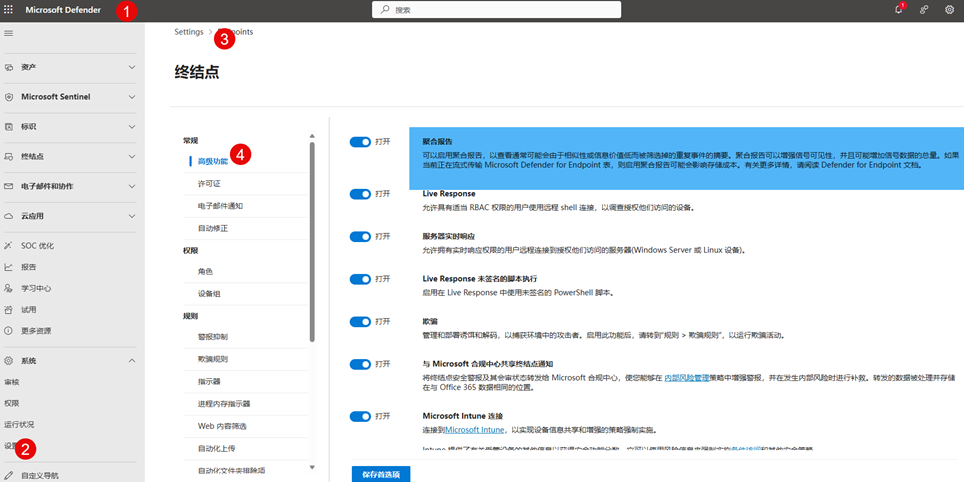
Task: Click the 自定义导航 pencil icon
Action: click(9, 475)
